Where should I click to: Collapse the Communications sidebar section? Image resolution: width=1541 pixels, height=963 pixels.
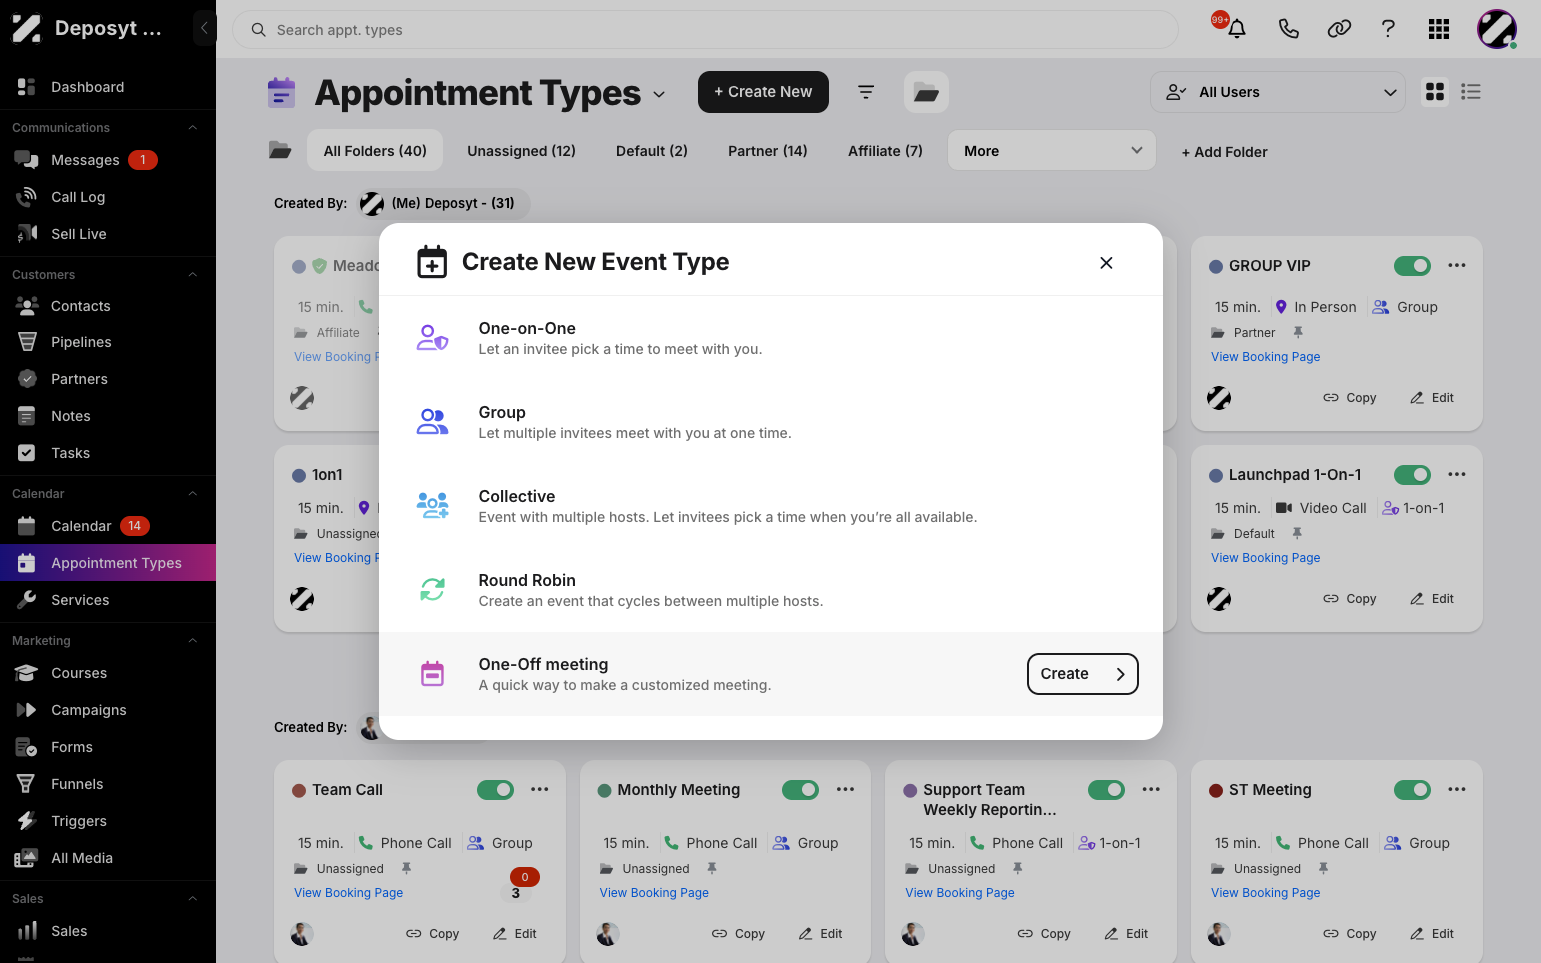(x=193, y=128)
